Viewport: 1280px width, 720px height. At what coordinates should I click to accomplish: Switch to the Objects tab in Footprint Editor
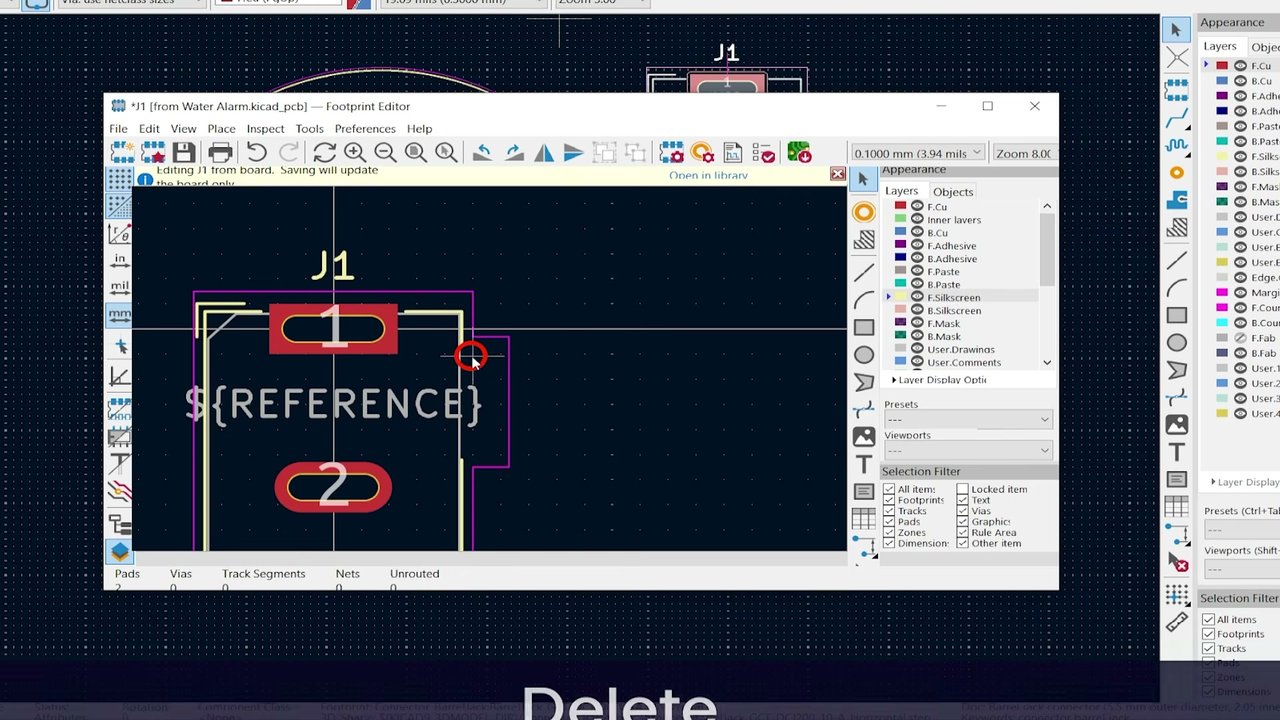[x=952, y=192]
